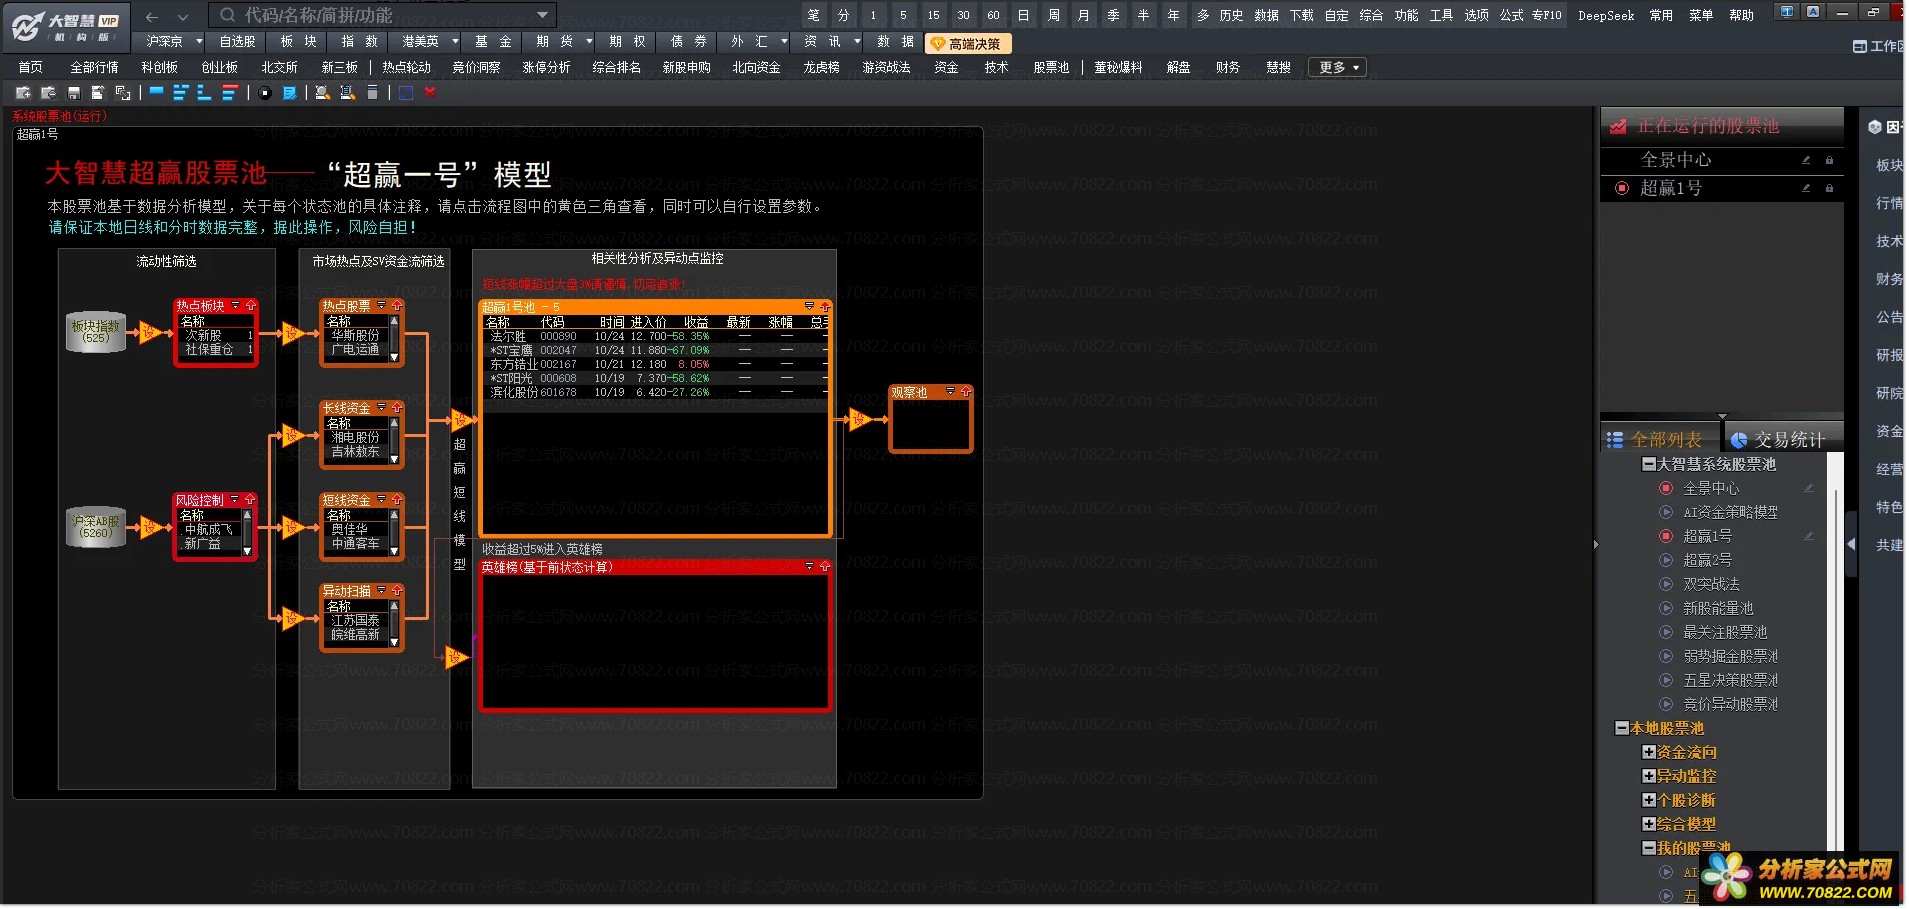This screenshot has width=1909, height=909.
Task: Open the 更多 dropdown button
Action: pos(1338,68)
